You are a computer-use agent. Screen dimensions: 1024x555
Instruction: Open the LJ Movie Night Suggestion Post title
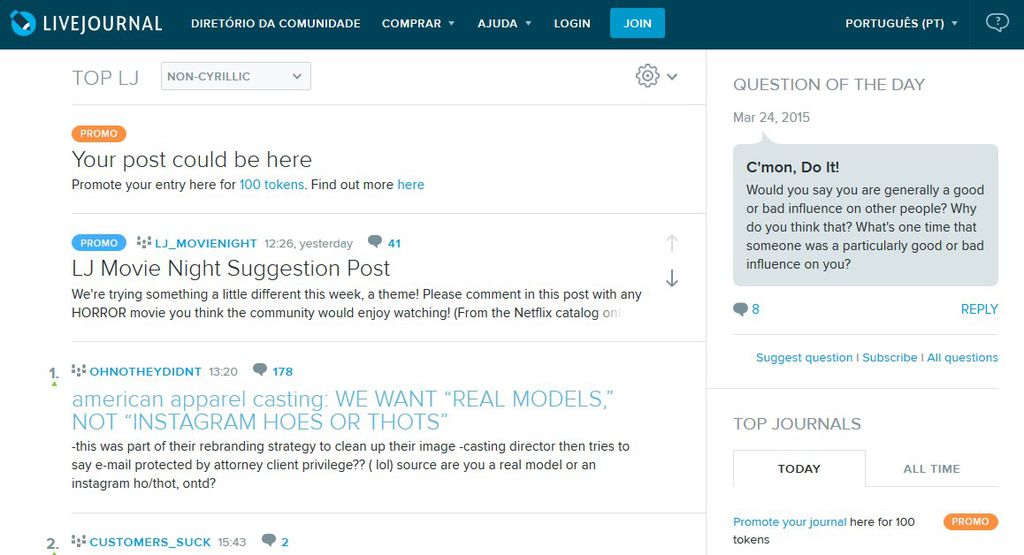pos(231,268)
